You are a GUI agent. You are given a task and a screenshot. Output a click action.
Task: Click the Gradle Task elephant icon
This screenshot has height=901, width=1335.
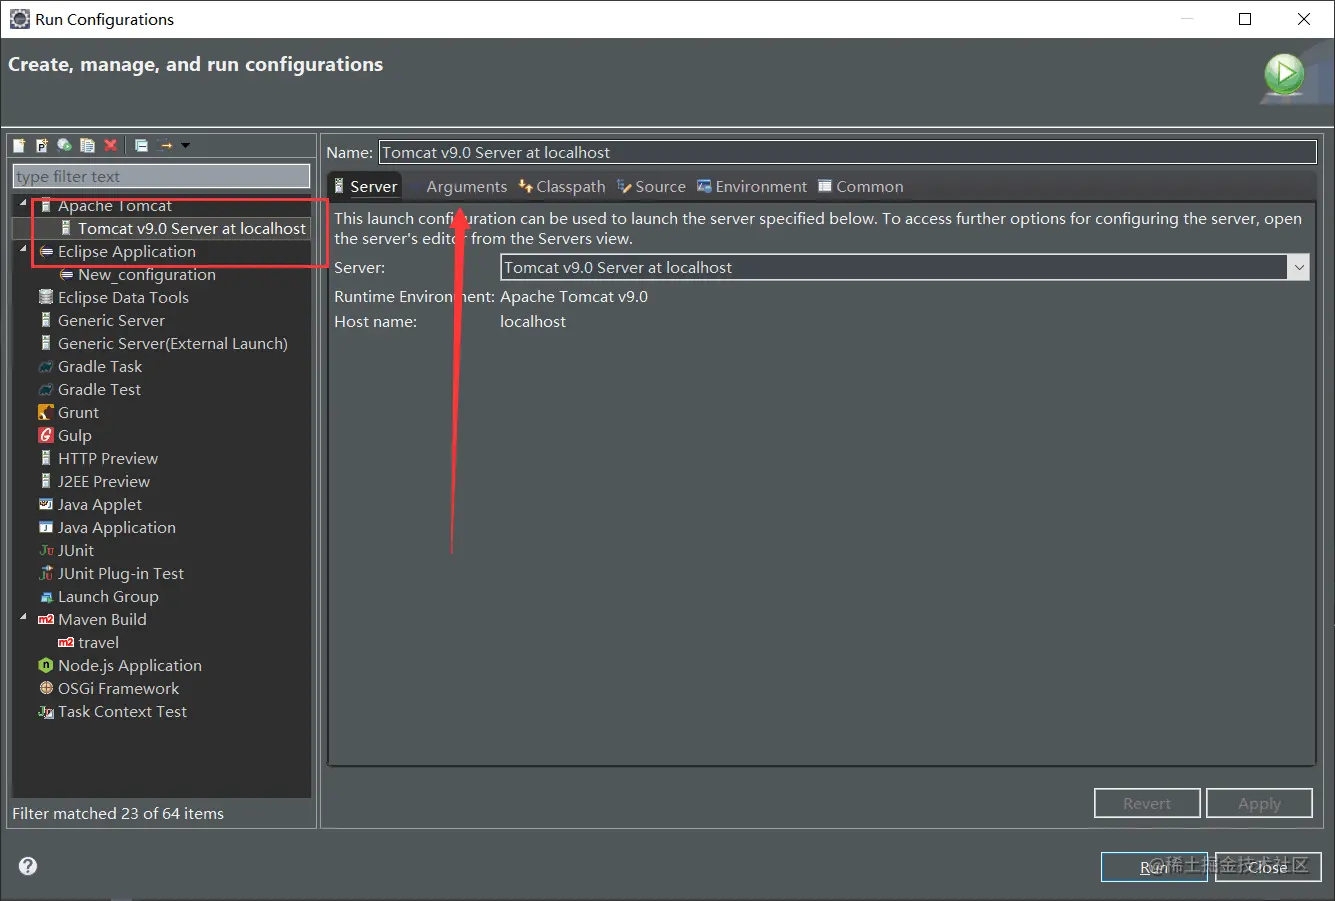pos(46,366)
